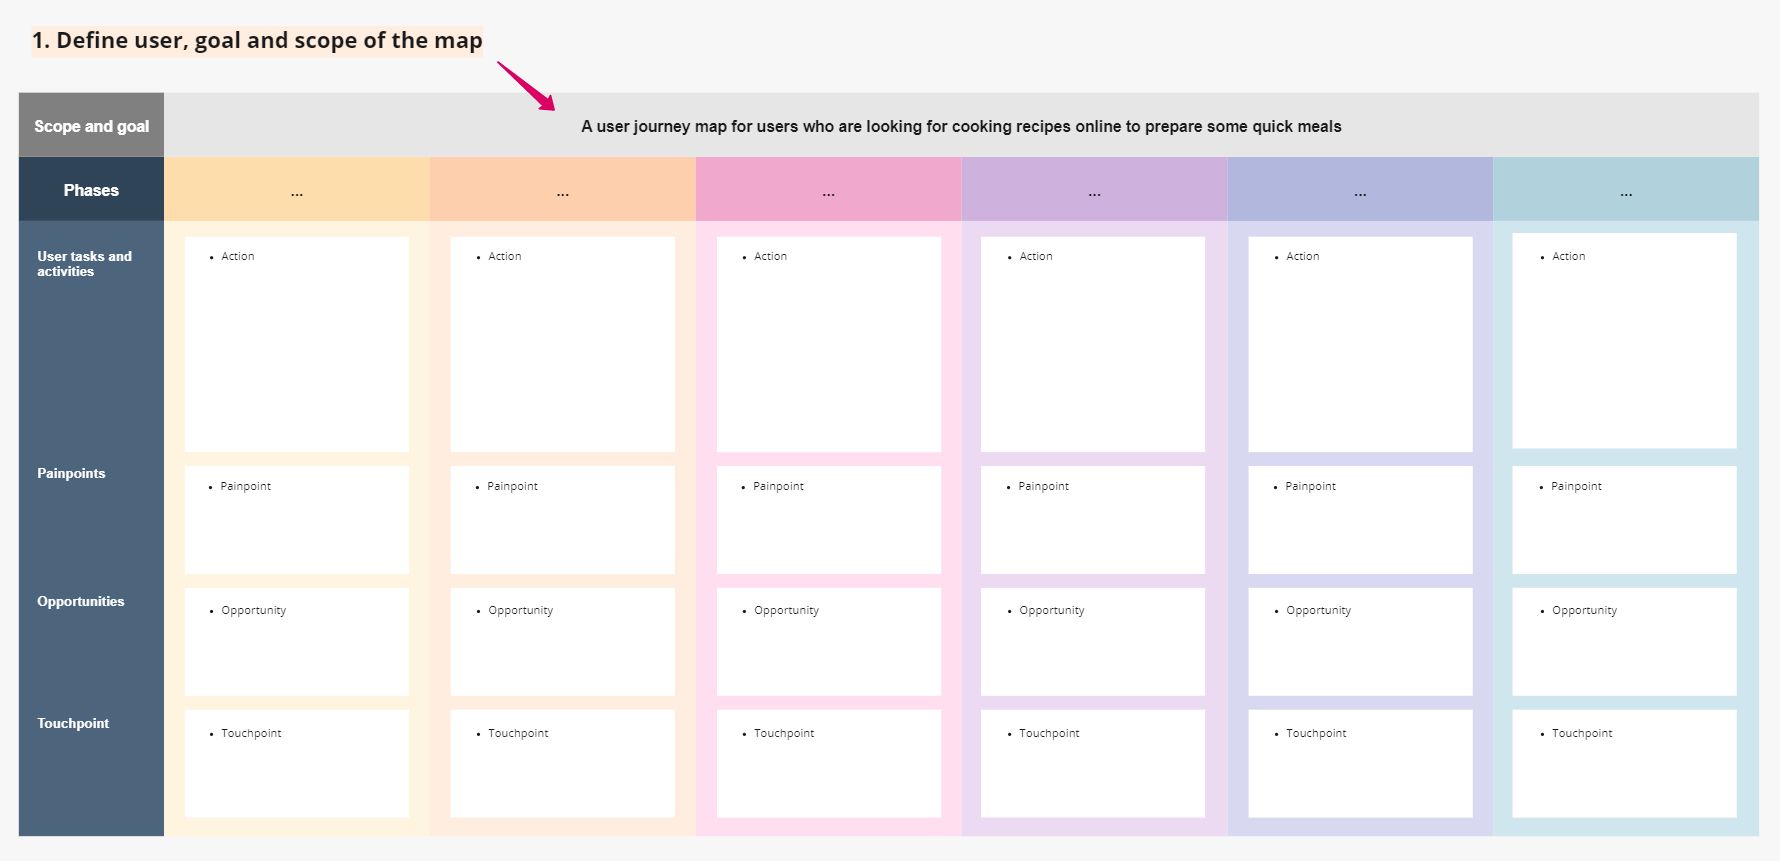Click 'User tasks and activities' row label
Screen dimensions: 1780x861
pyautogui.click(x=85, y=264)
